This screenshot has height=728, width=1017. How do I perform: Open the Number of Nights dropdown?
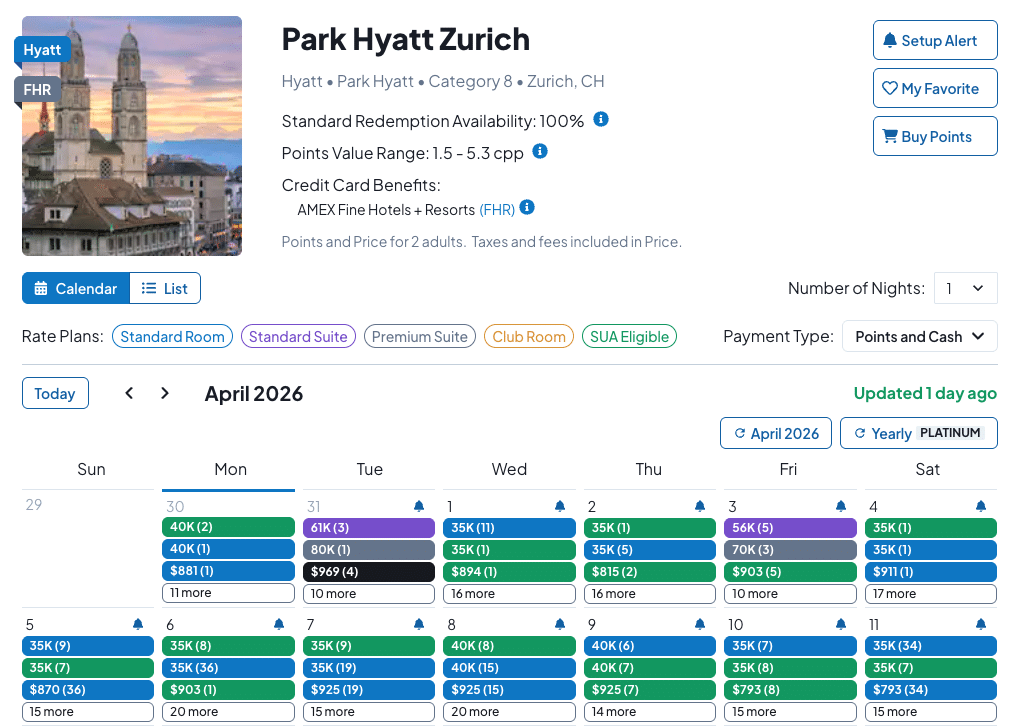965,288
